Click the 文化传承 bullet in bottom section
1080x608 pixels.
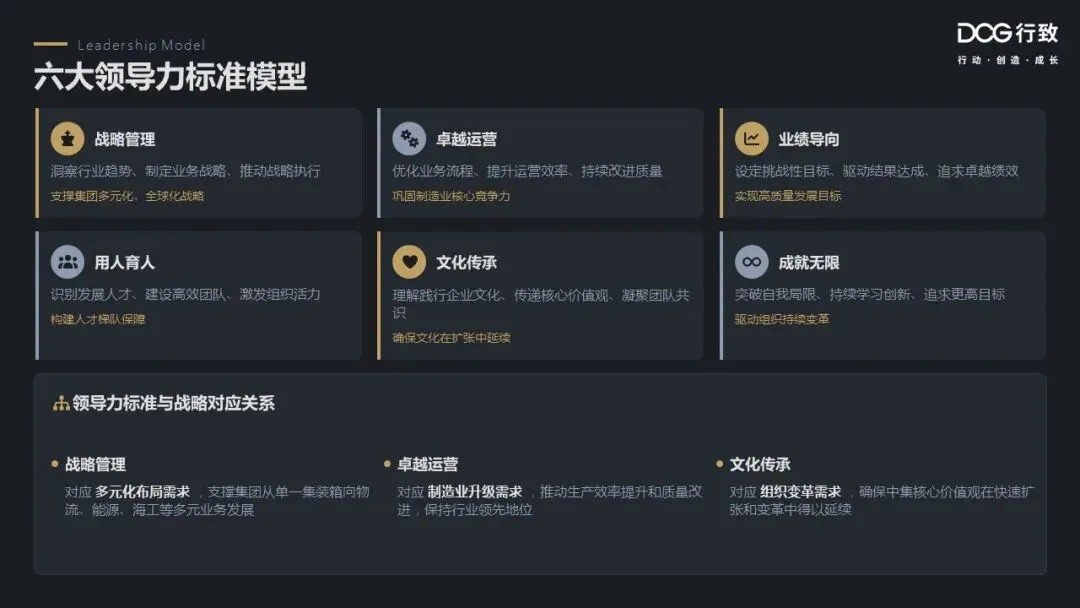click(760, 465)
